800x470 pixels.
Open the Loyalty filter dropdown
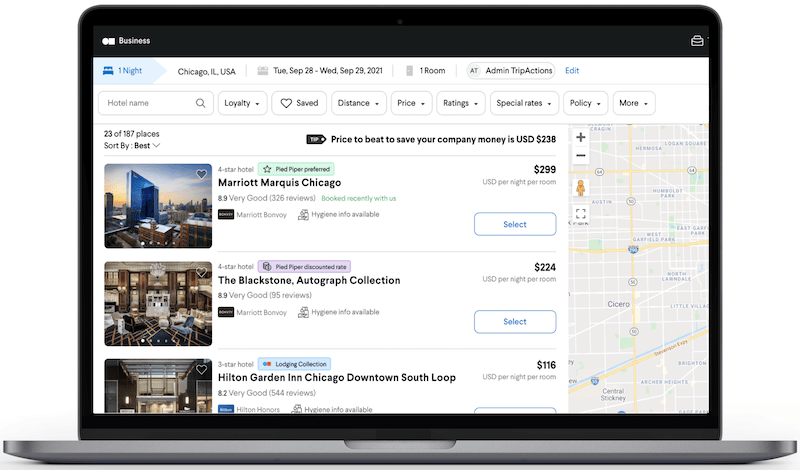click(x=242, y=103)
